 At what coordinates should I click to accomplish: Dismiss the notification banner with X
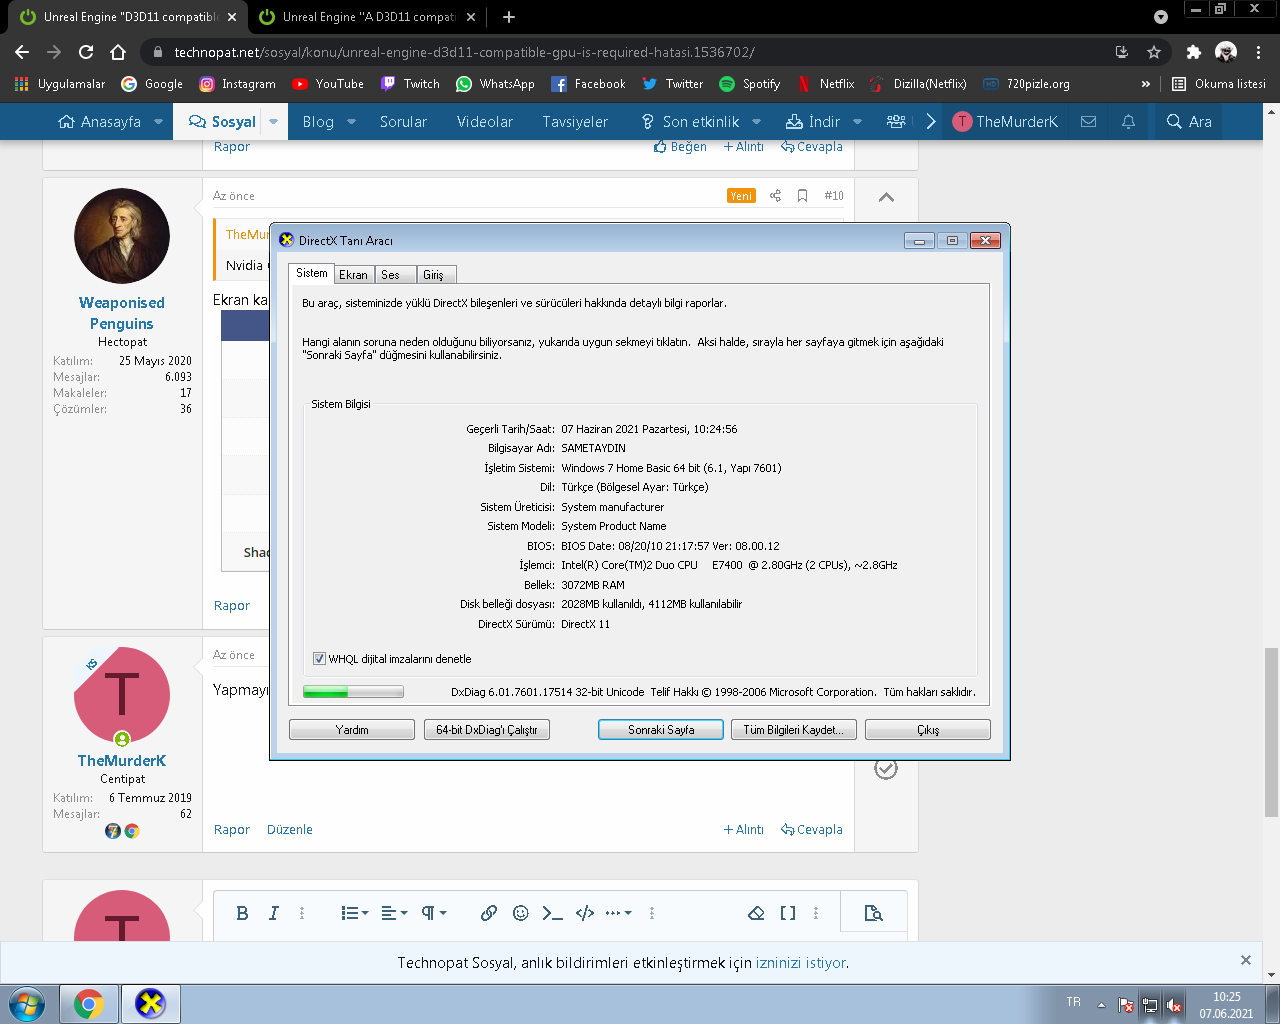pos(1246,960)
